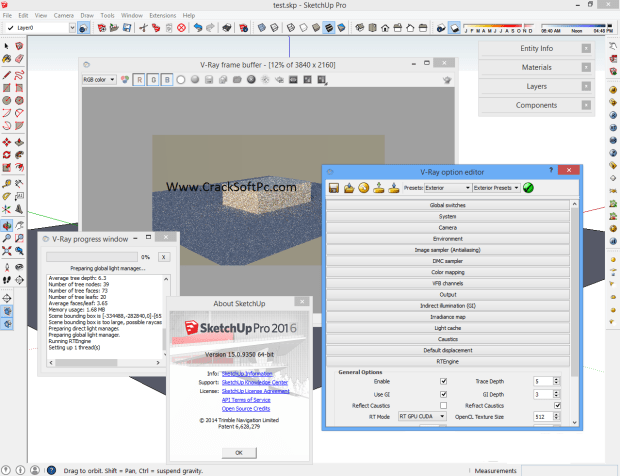This screenshot has width=620, height=476.
Task: Expand the Environment rollout
Action: click(447, 239)
